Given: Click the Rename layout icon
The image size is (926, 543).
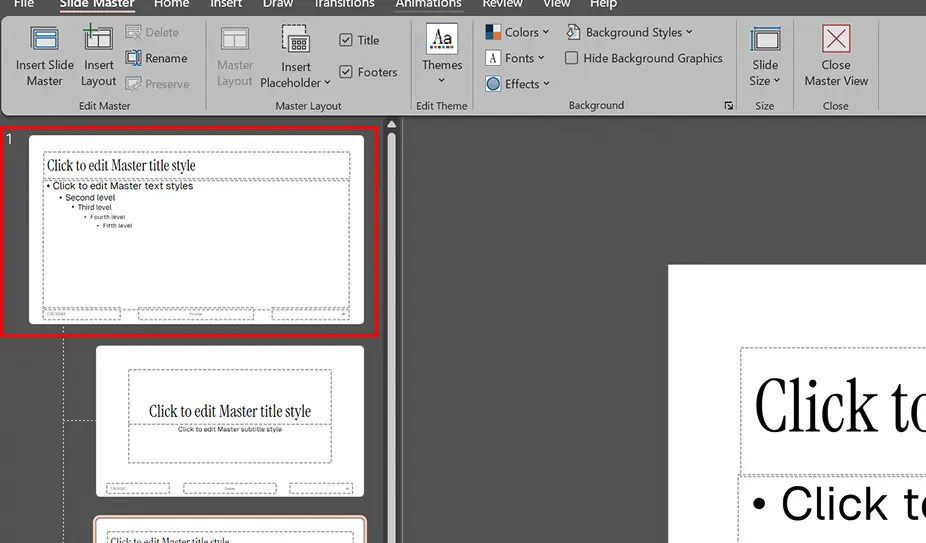Looking at the screenshot, I should coord(133,58).
